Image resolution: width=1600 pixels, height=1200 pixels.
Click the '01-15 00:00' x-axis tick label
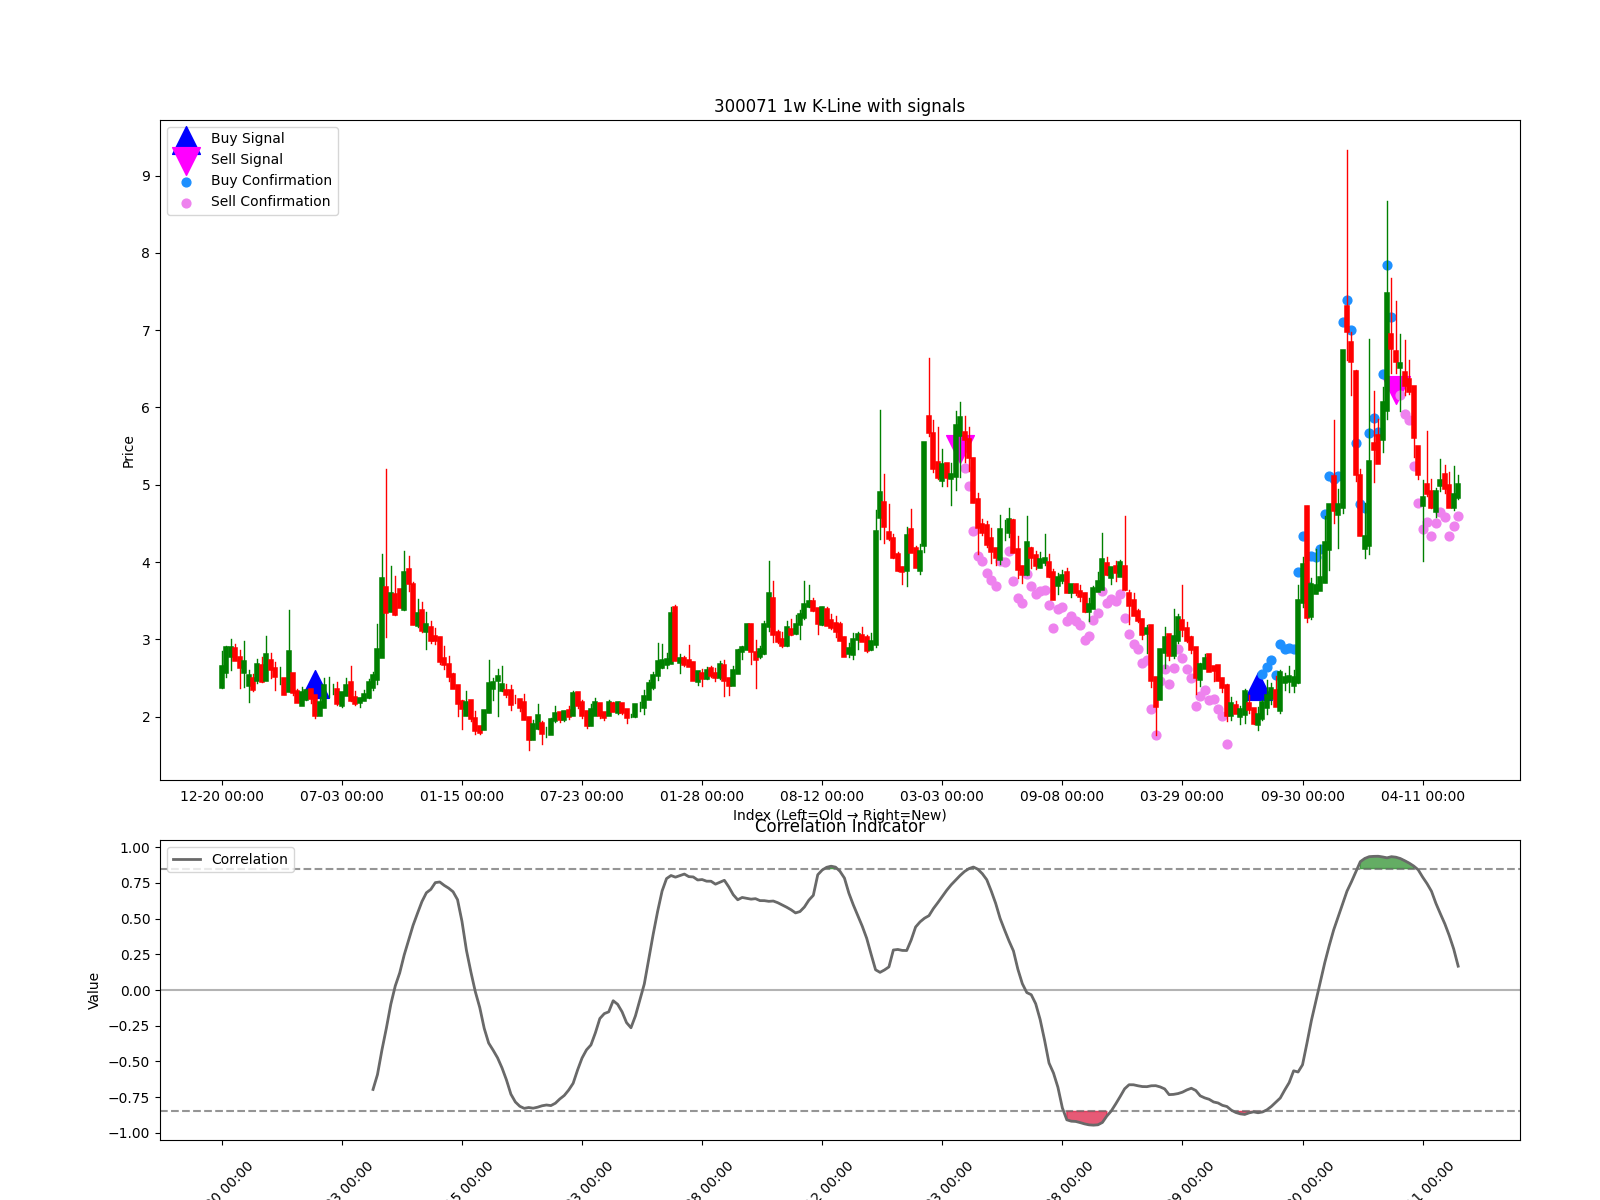[462, 797]
